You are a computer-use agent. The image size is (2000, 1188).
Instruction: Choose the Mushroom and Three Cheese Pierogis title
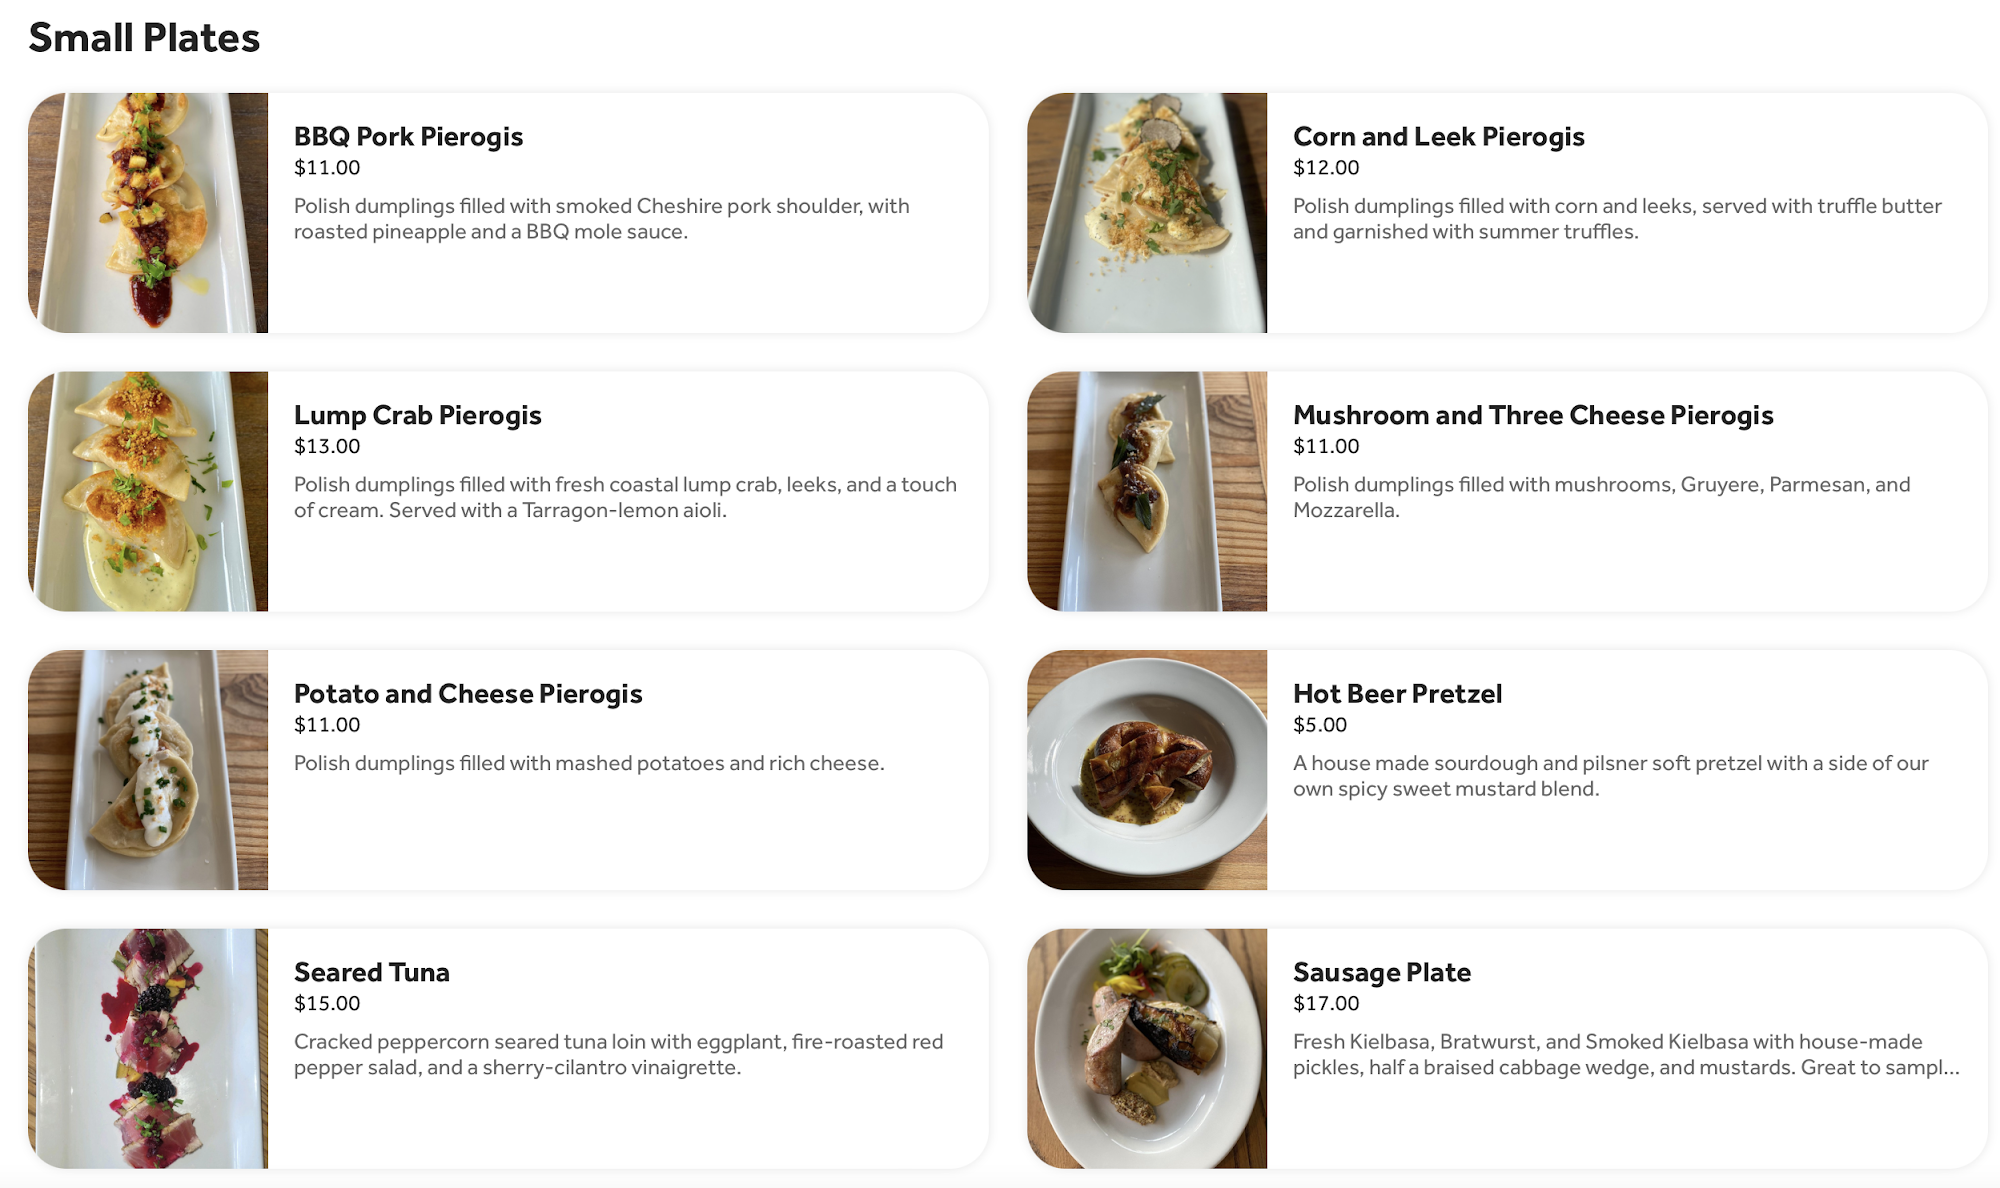point(1532,415)
